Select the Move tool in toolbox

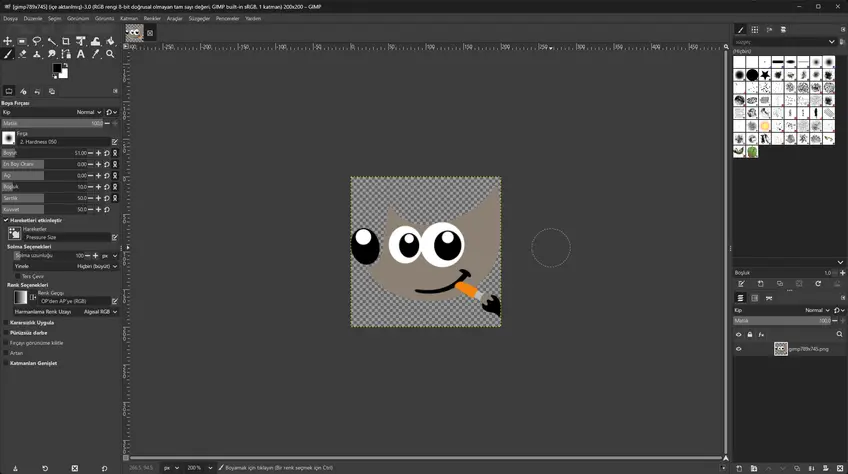(7, 41)
